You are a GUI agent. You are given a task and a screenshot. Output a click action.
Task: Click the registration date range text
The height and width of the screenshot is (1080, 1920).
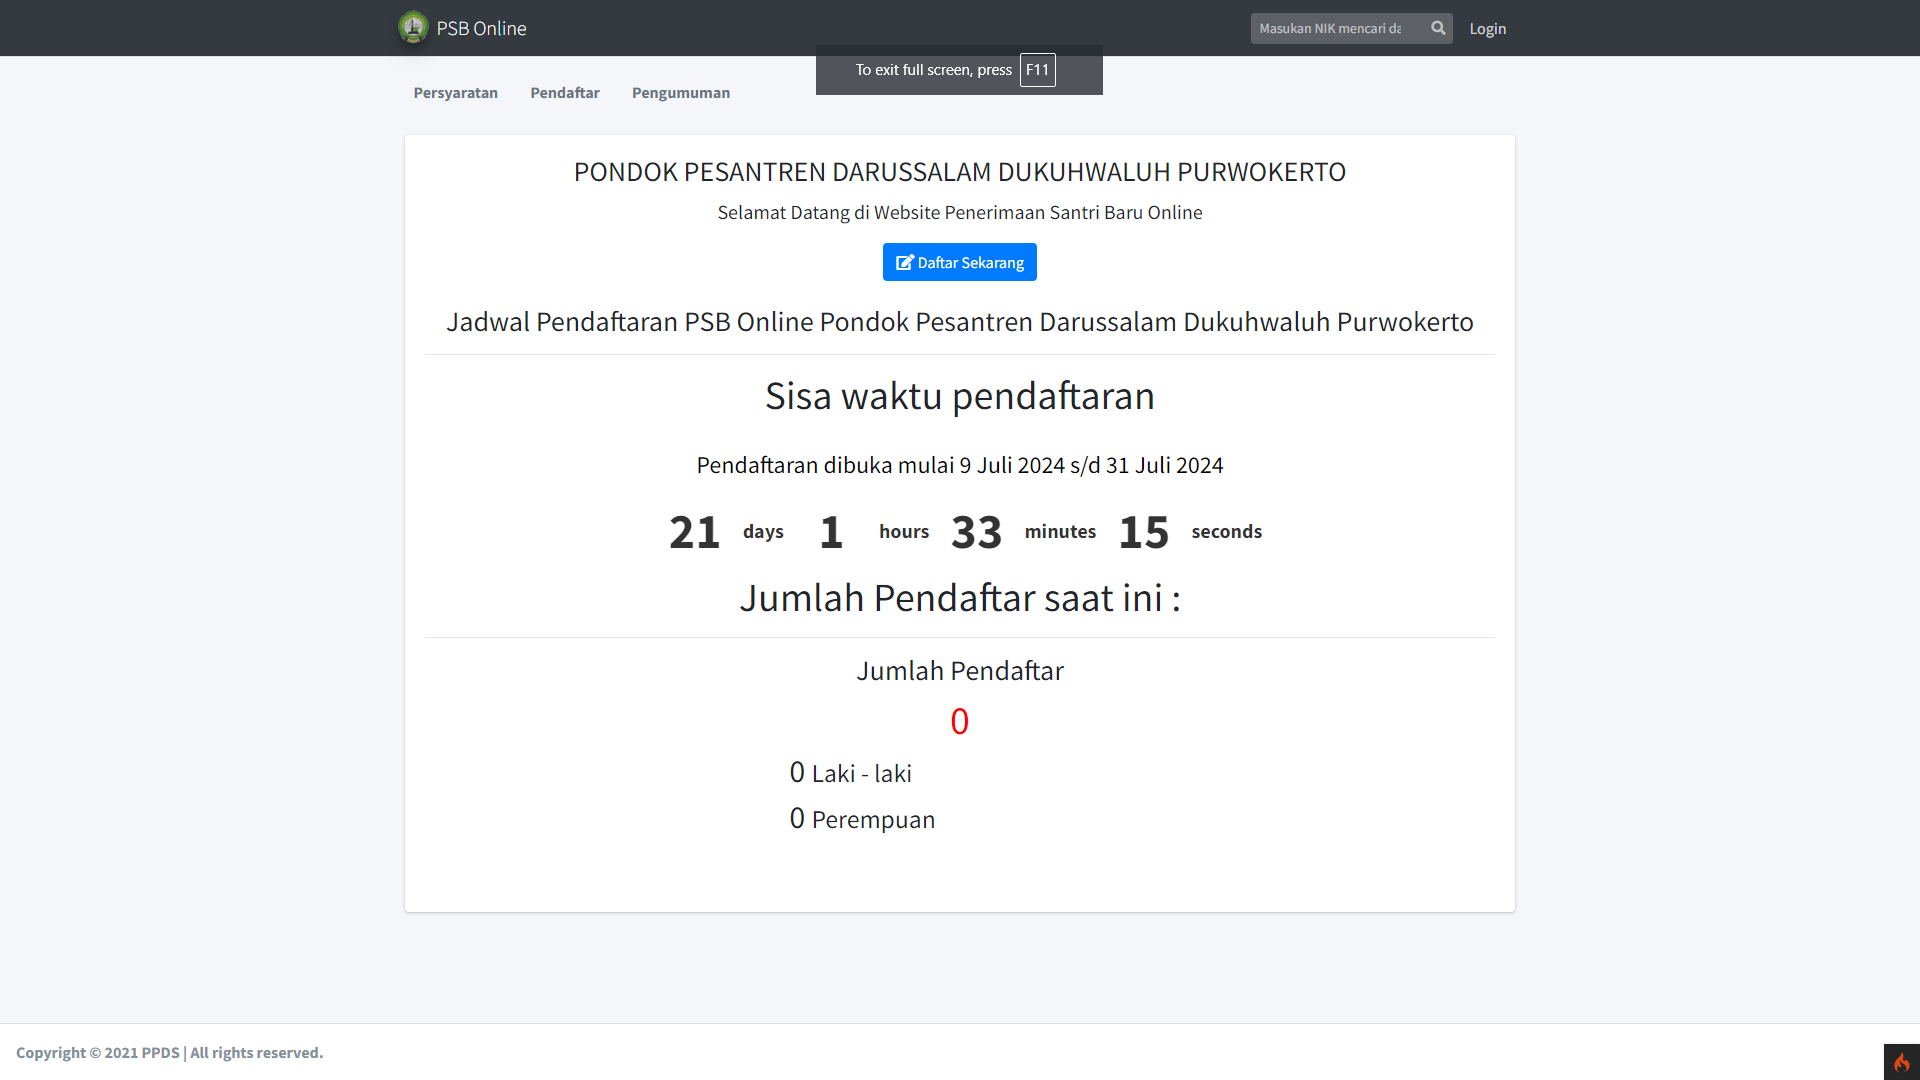click(959, 464)
